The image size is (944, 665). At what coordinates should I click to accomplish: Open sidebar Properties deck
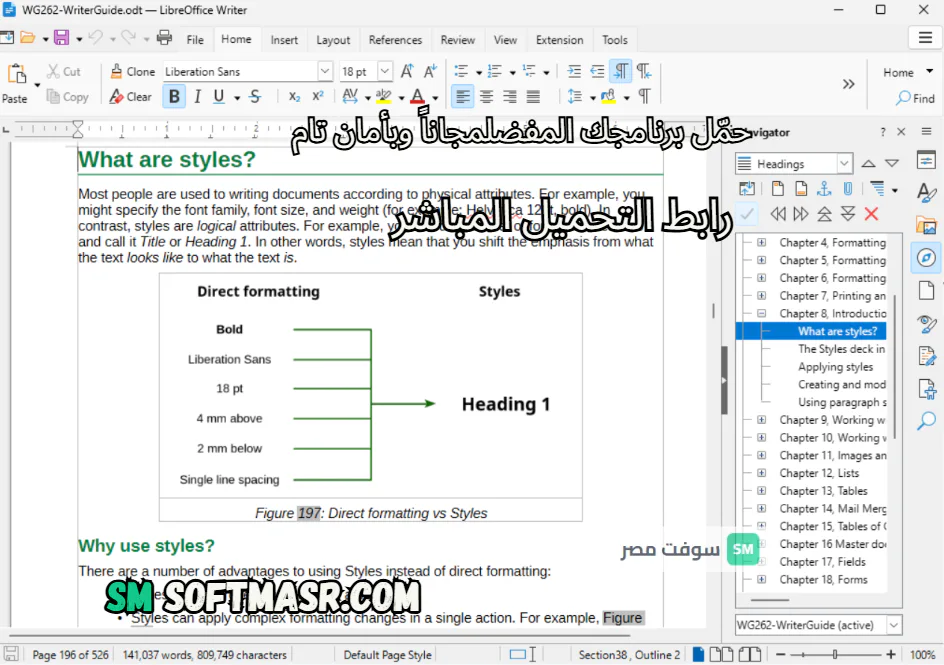(926, 161)
